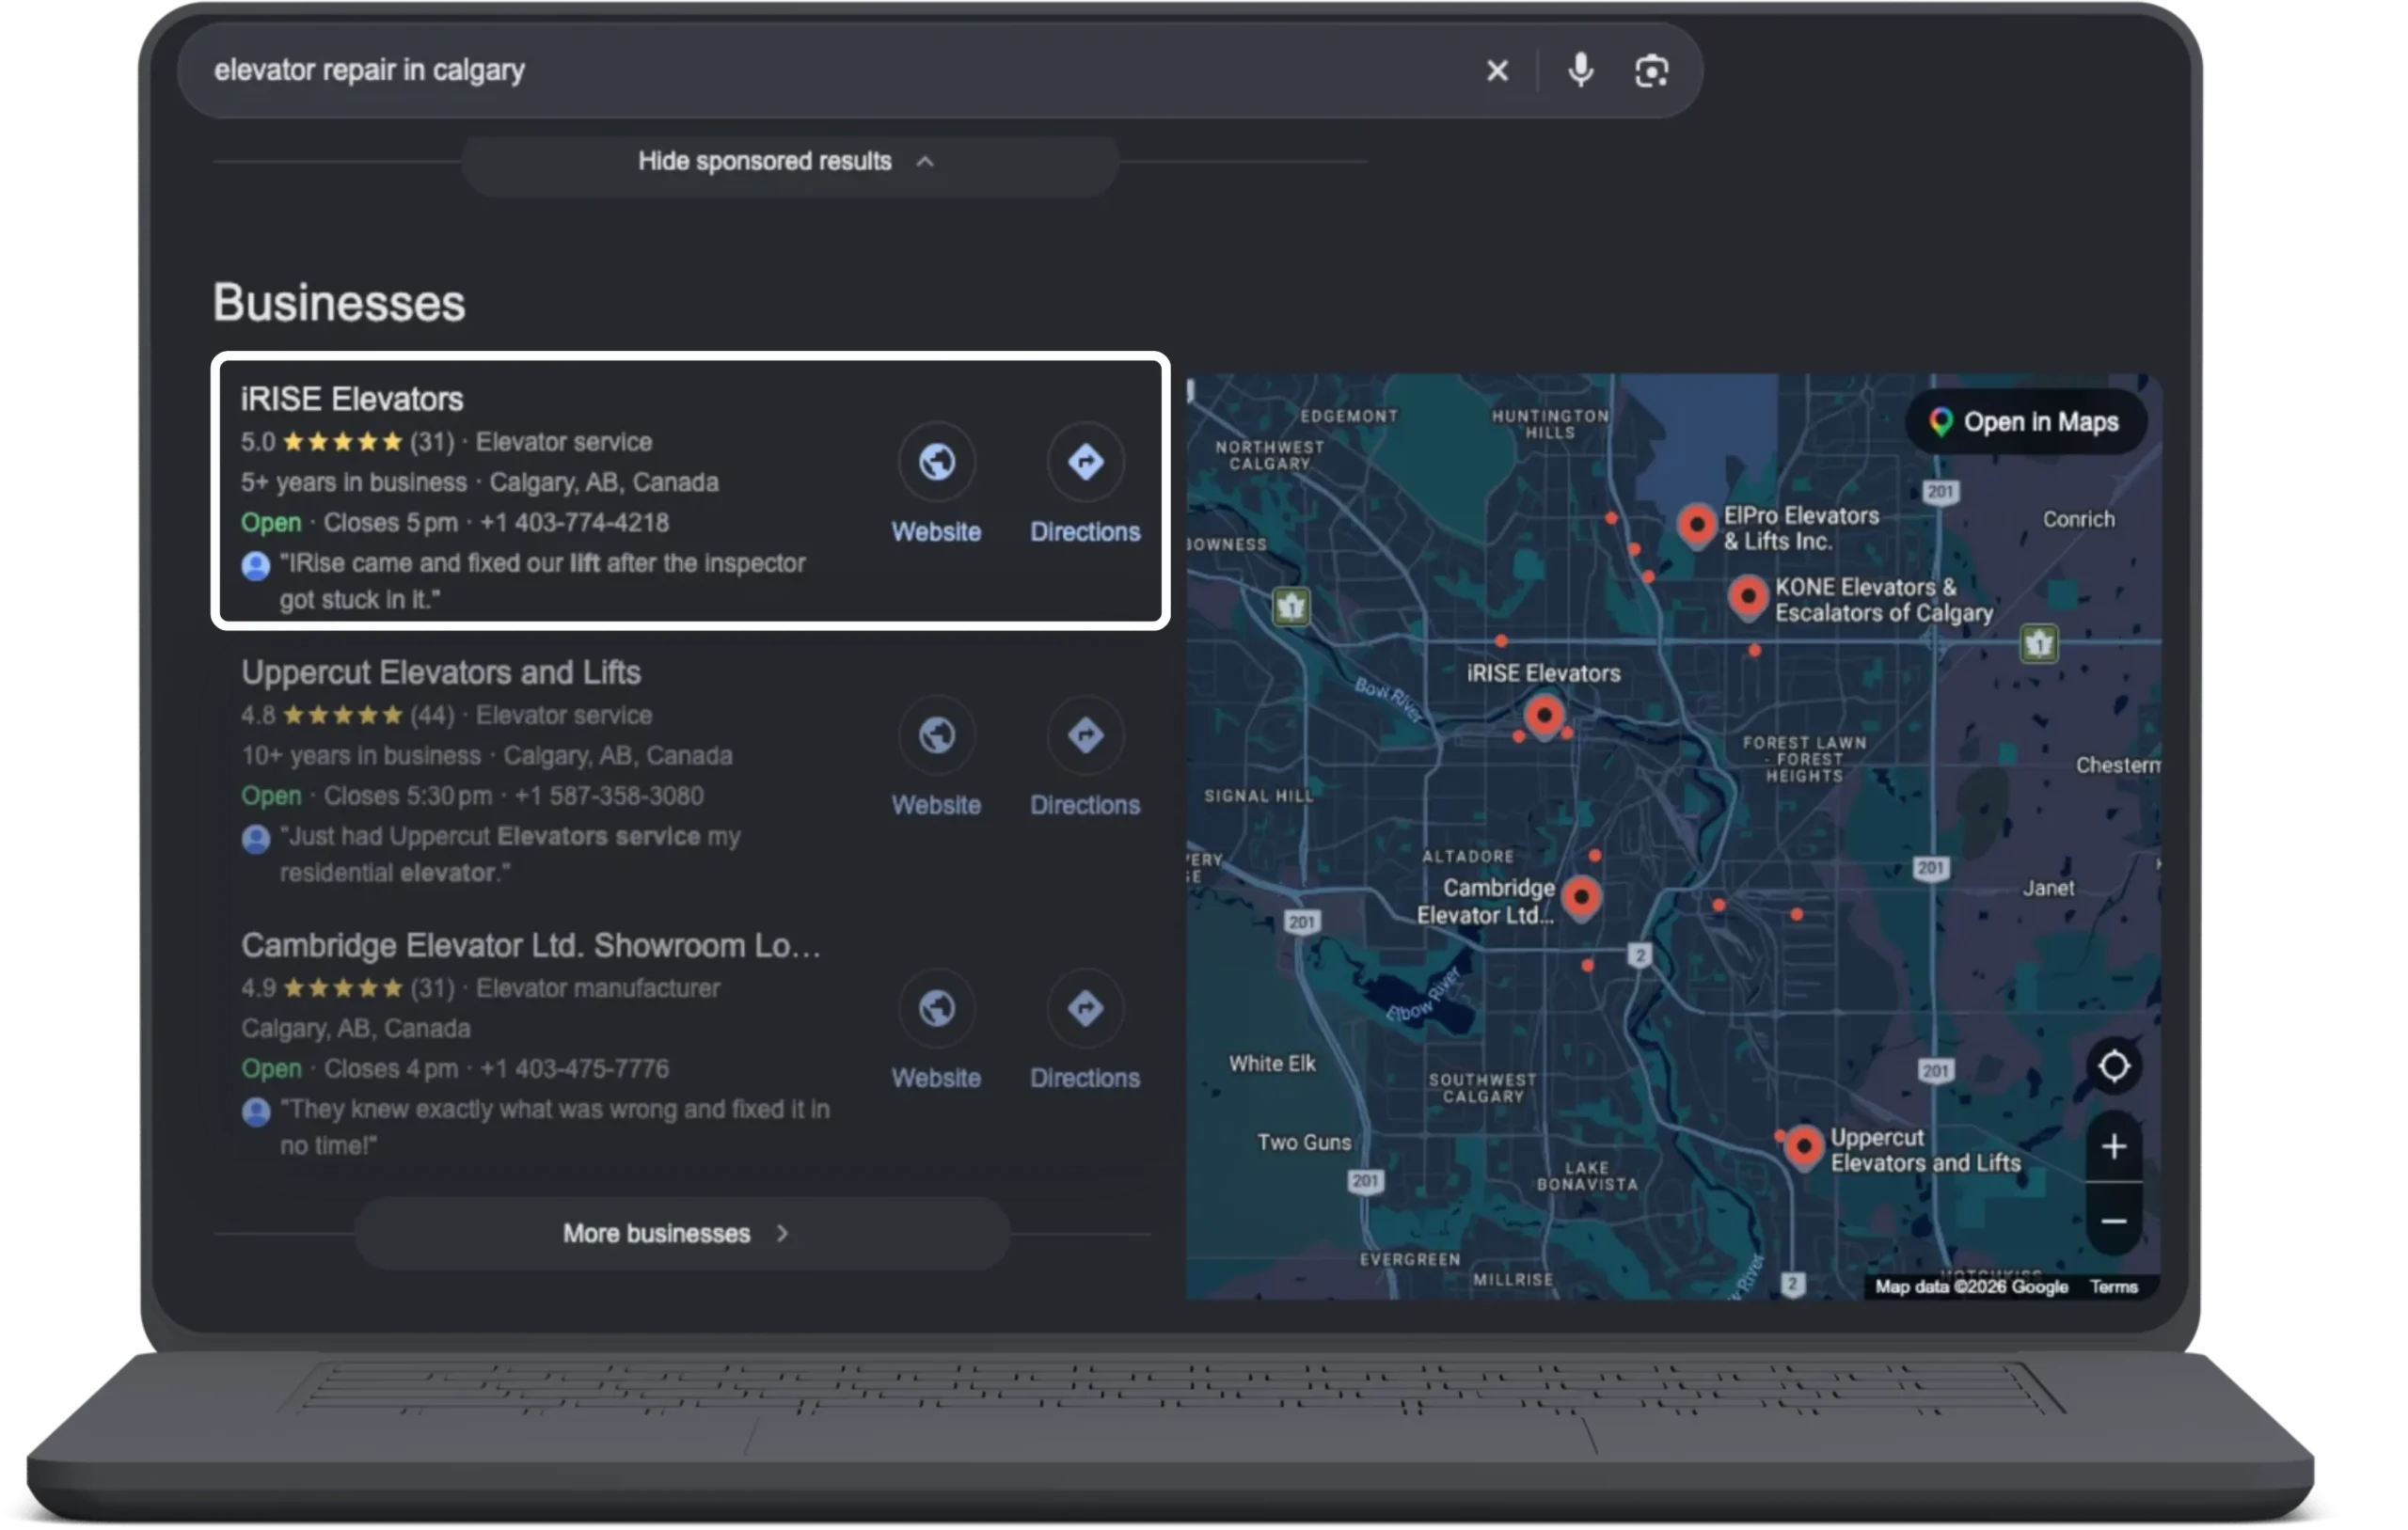Open iRISE Elevators website globe icon

pos(936,462)
